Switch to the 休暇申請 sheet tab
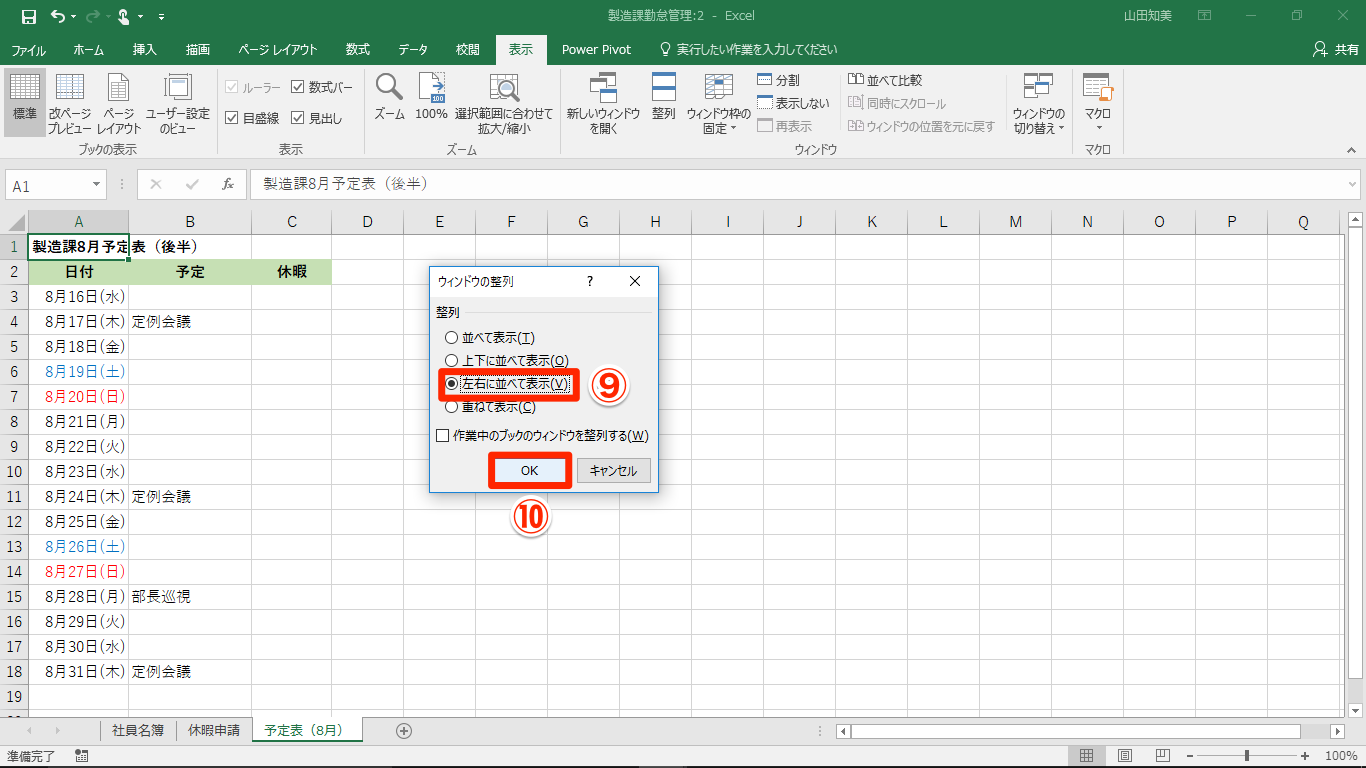This screenshot has width=1366, height=768. coord(214,730)
